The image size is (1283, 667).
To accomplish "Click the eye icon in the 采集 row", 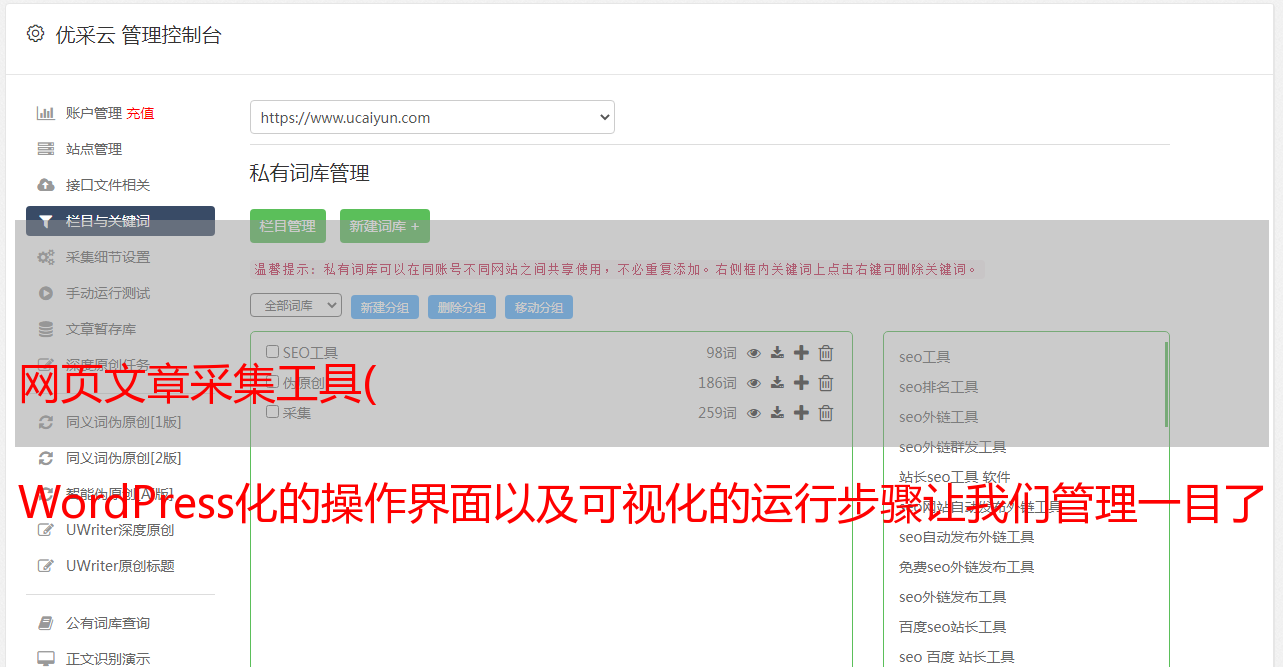I will pyautogui.click(x=754, y=413).
